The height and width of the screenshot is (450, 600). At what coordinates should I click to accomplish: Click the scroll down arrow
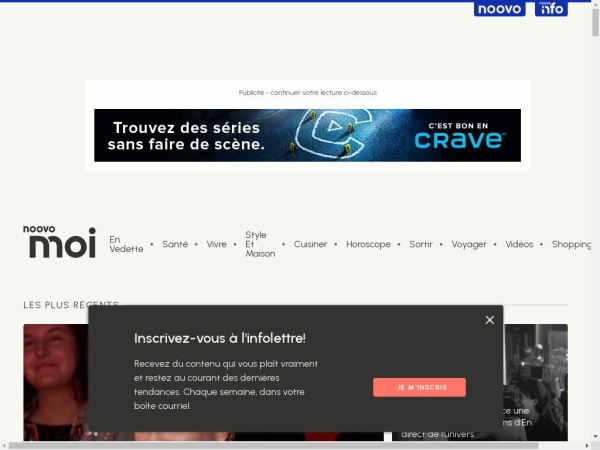click(595, 437)
